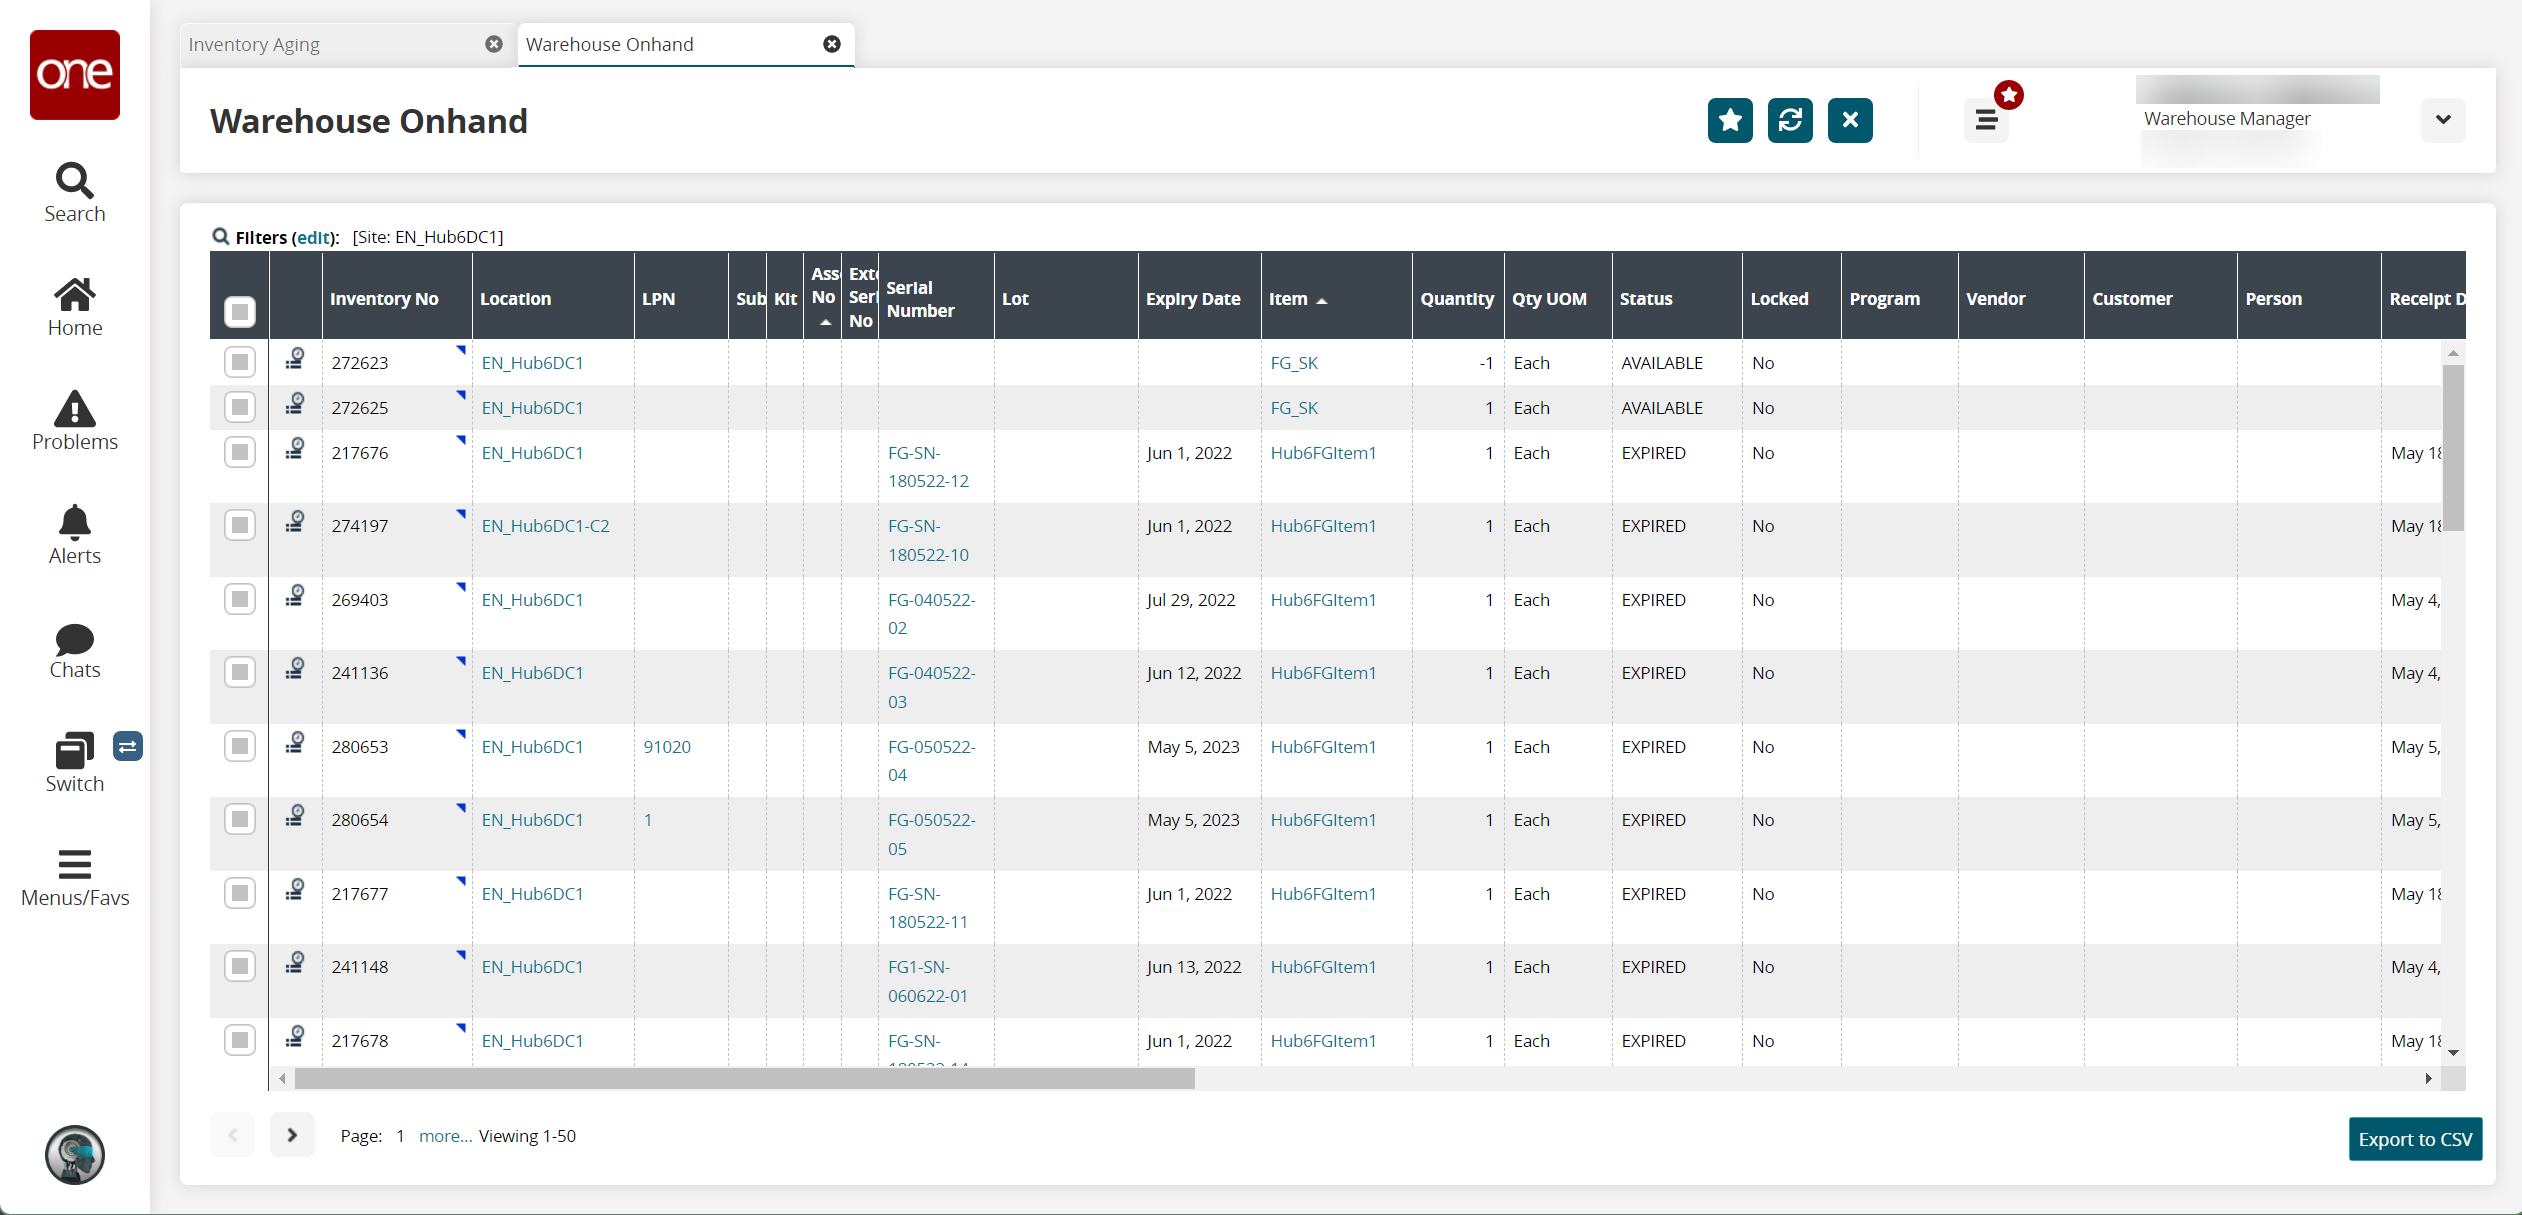Open location link EN_Hub6DC1-C2

tap(545, 526)
